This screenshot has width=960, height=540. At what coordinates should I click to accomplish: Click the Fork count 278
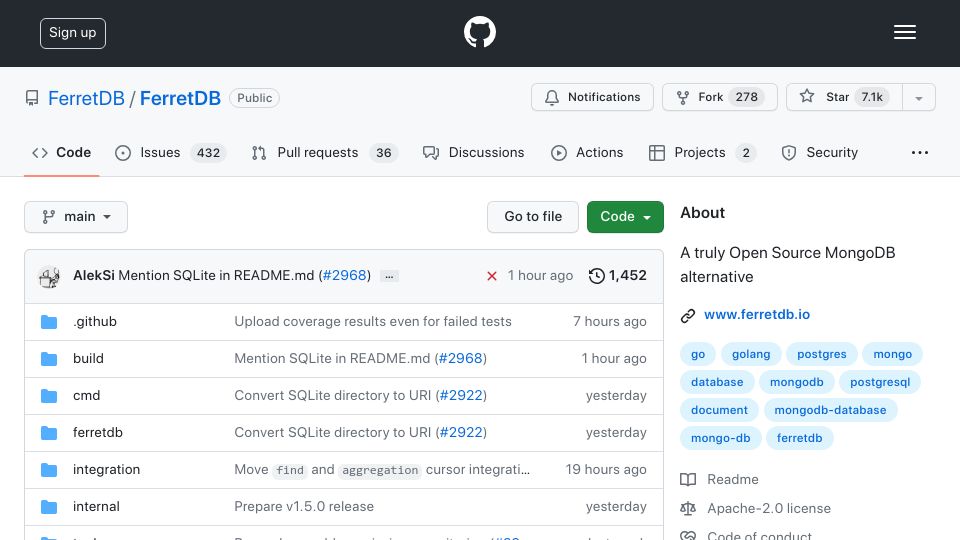point(746,97)
